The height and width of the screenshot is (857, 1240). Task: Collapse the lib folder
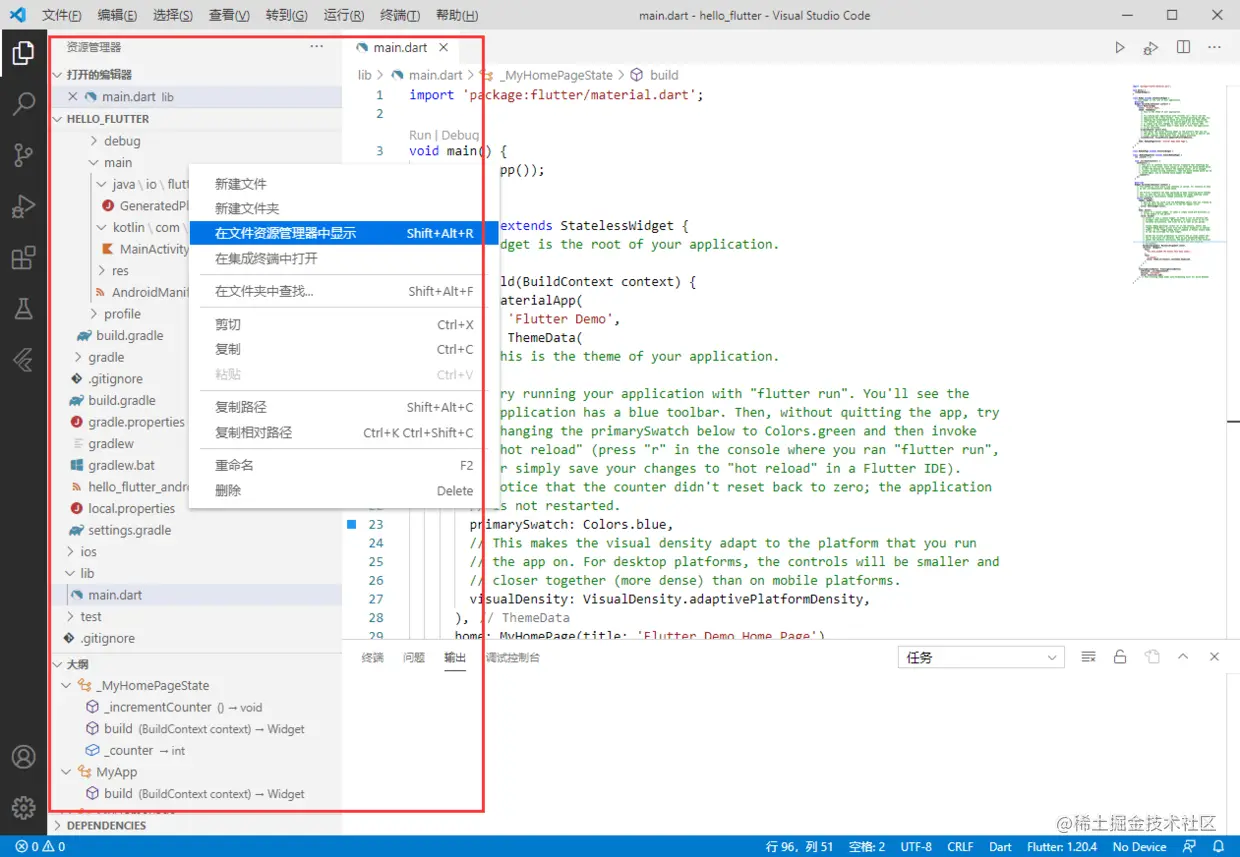click(x=70, y=573)
